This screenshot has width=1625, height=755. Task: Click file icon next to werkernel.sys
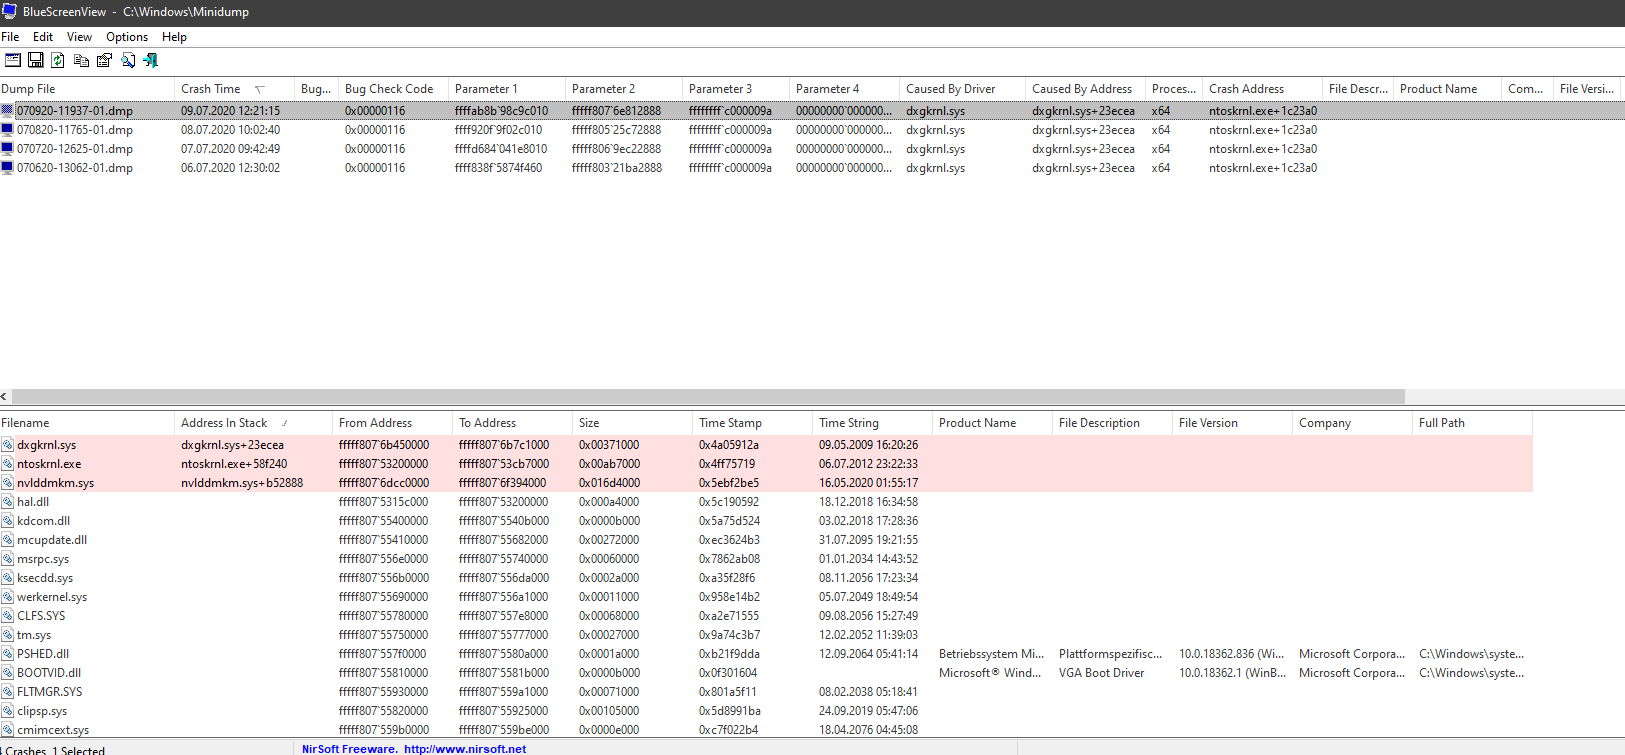(7, 597)
